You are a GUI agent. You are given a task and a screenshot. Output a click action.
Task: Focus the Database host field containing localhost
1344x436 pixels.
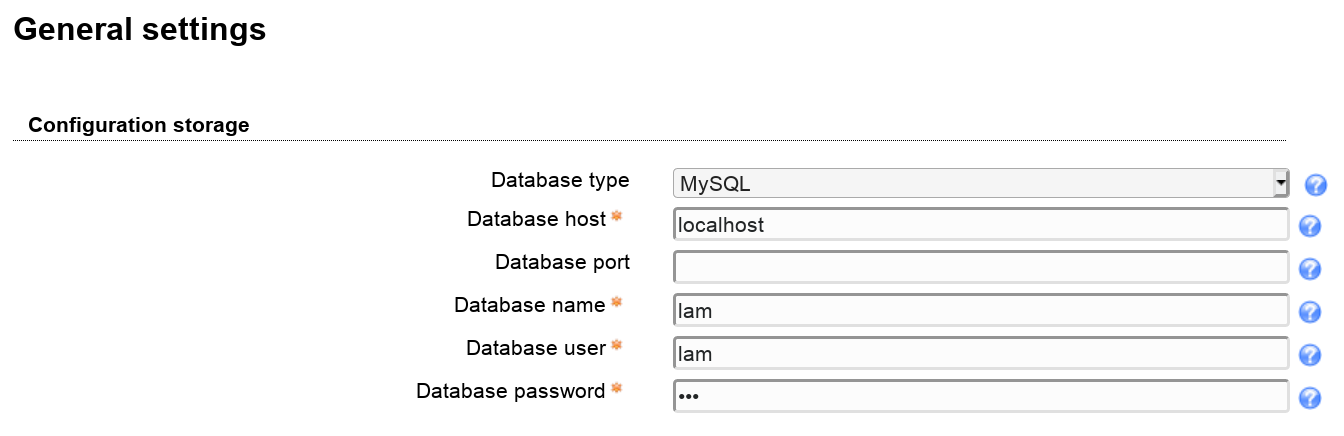coord(981,224)
